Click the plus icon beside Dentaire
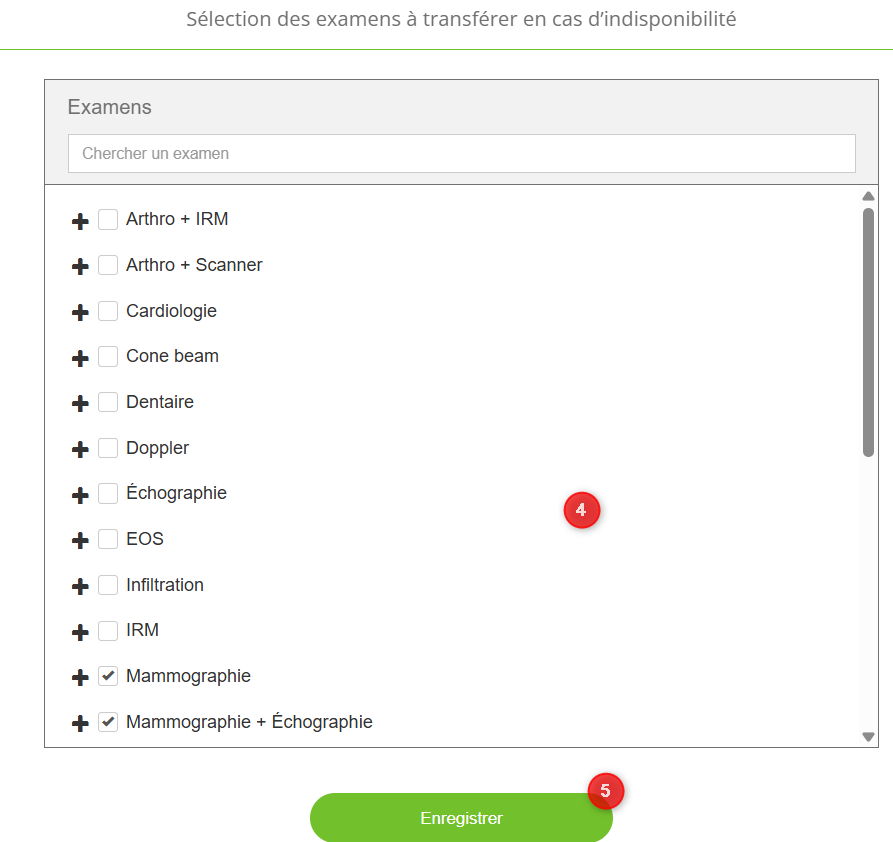Viewport: 893px width, 842px height. [x=81, y=404]
